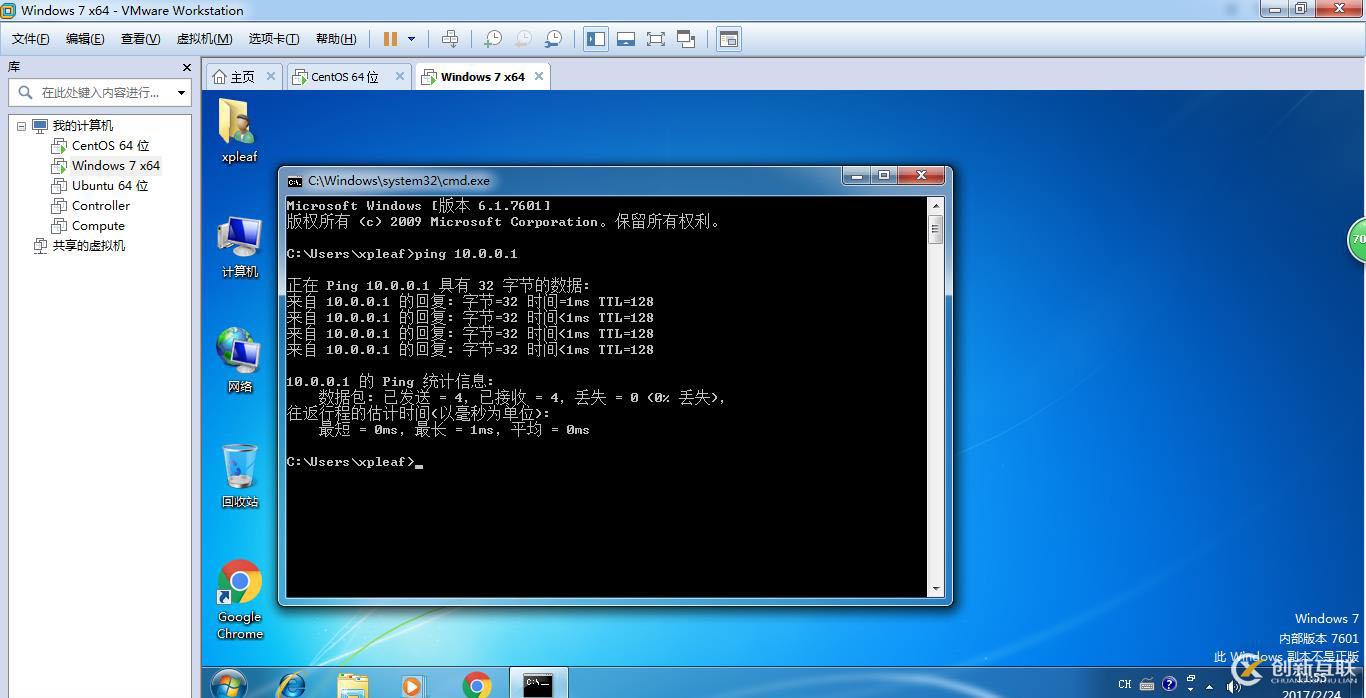The height and width of the screenshot is (698, 1366).
Task: Click the send Ctrl+Alt+Del toolbar icon
Action: pyautogui.click(x=450, y=39)
